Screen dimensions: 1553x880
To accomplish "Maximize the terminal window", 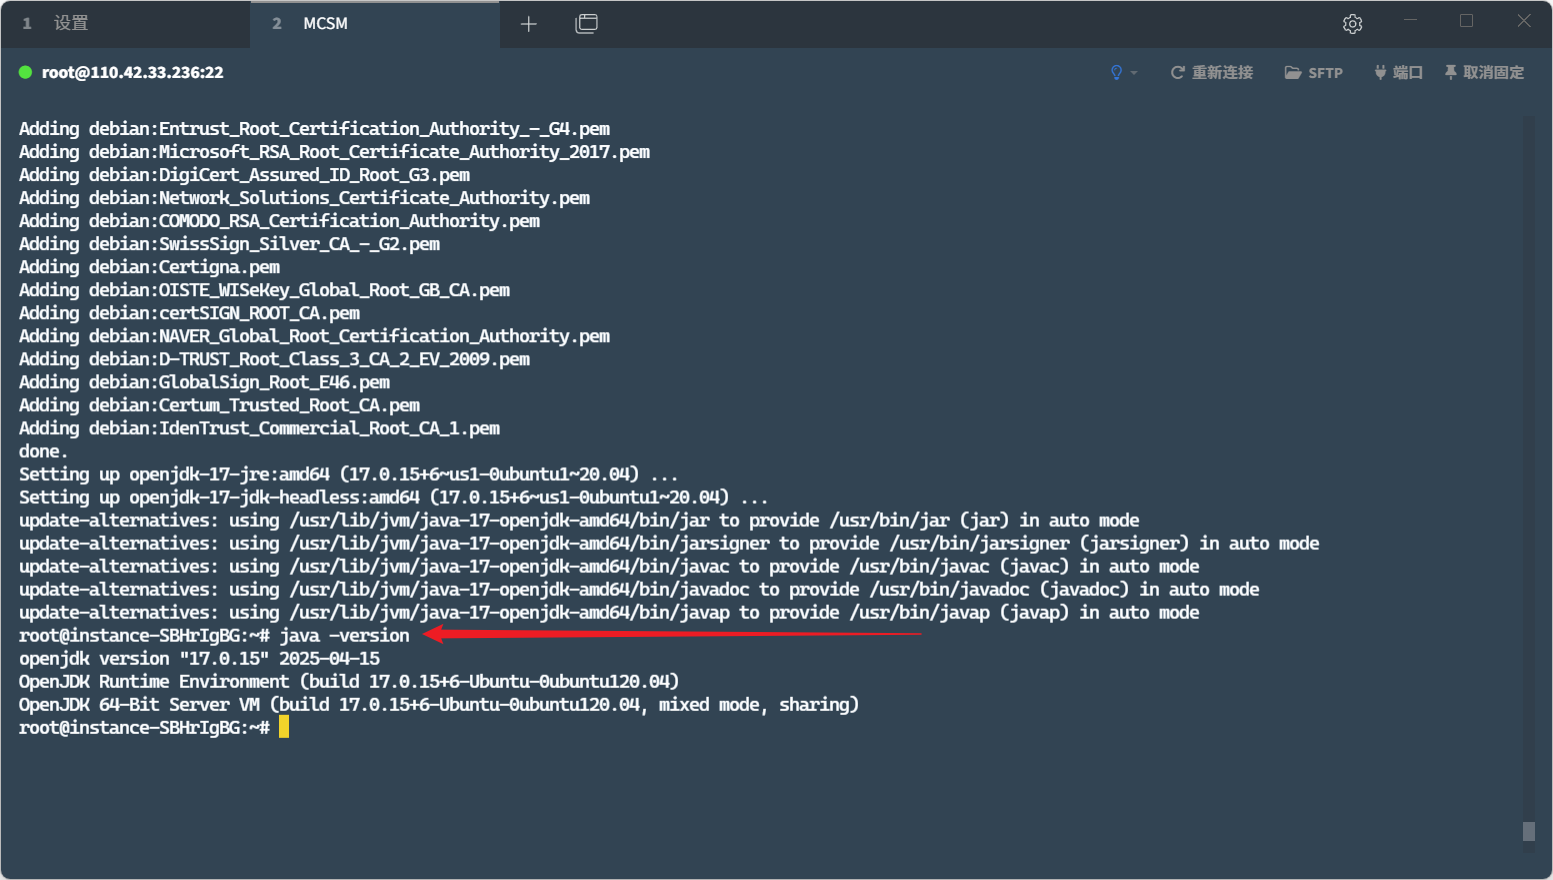I will pyautogui.click(x=1466, y=21).
